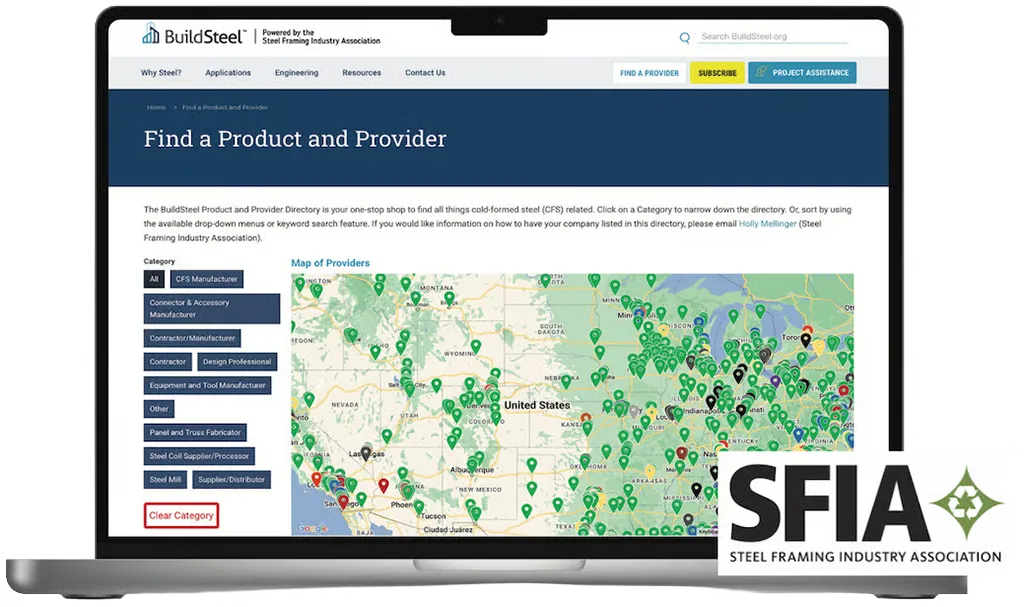Click the search magnifier icon
Image resolution: width=1024 pixels, height=607 pixels.
click(x=684, y=38)
